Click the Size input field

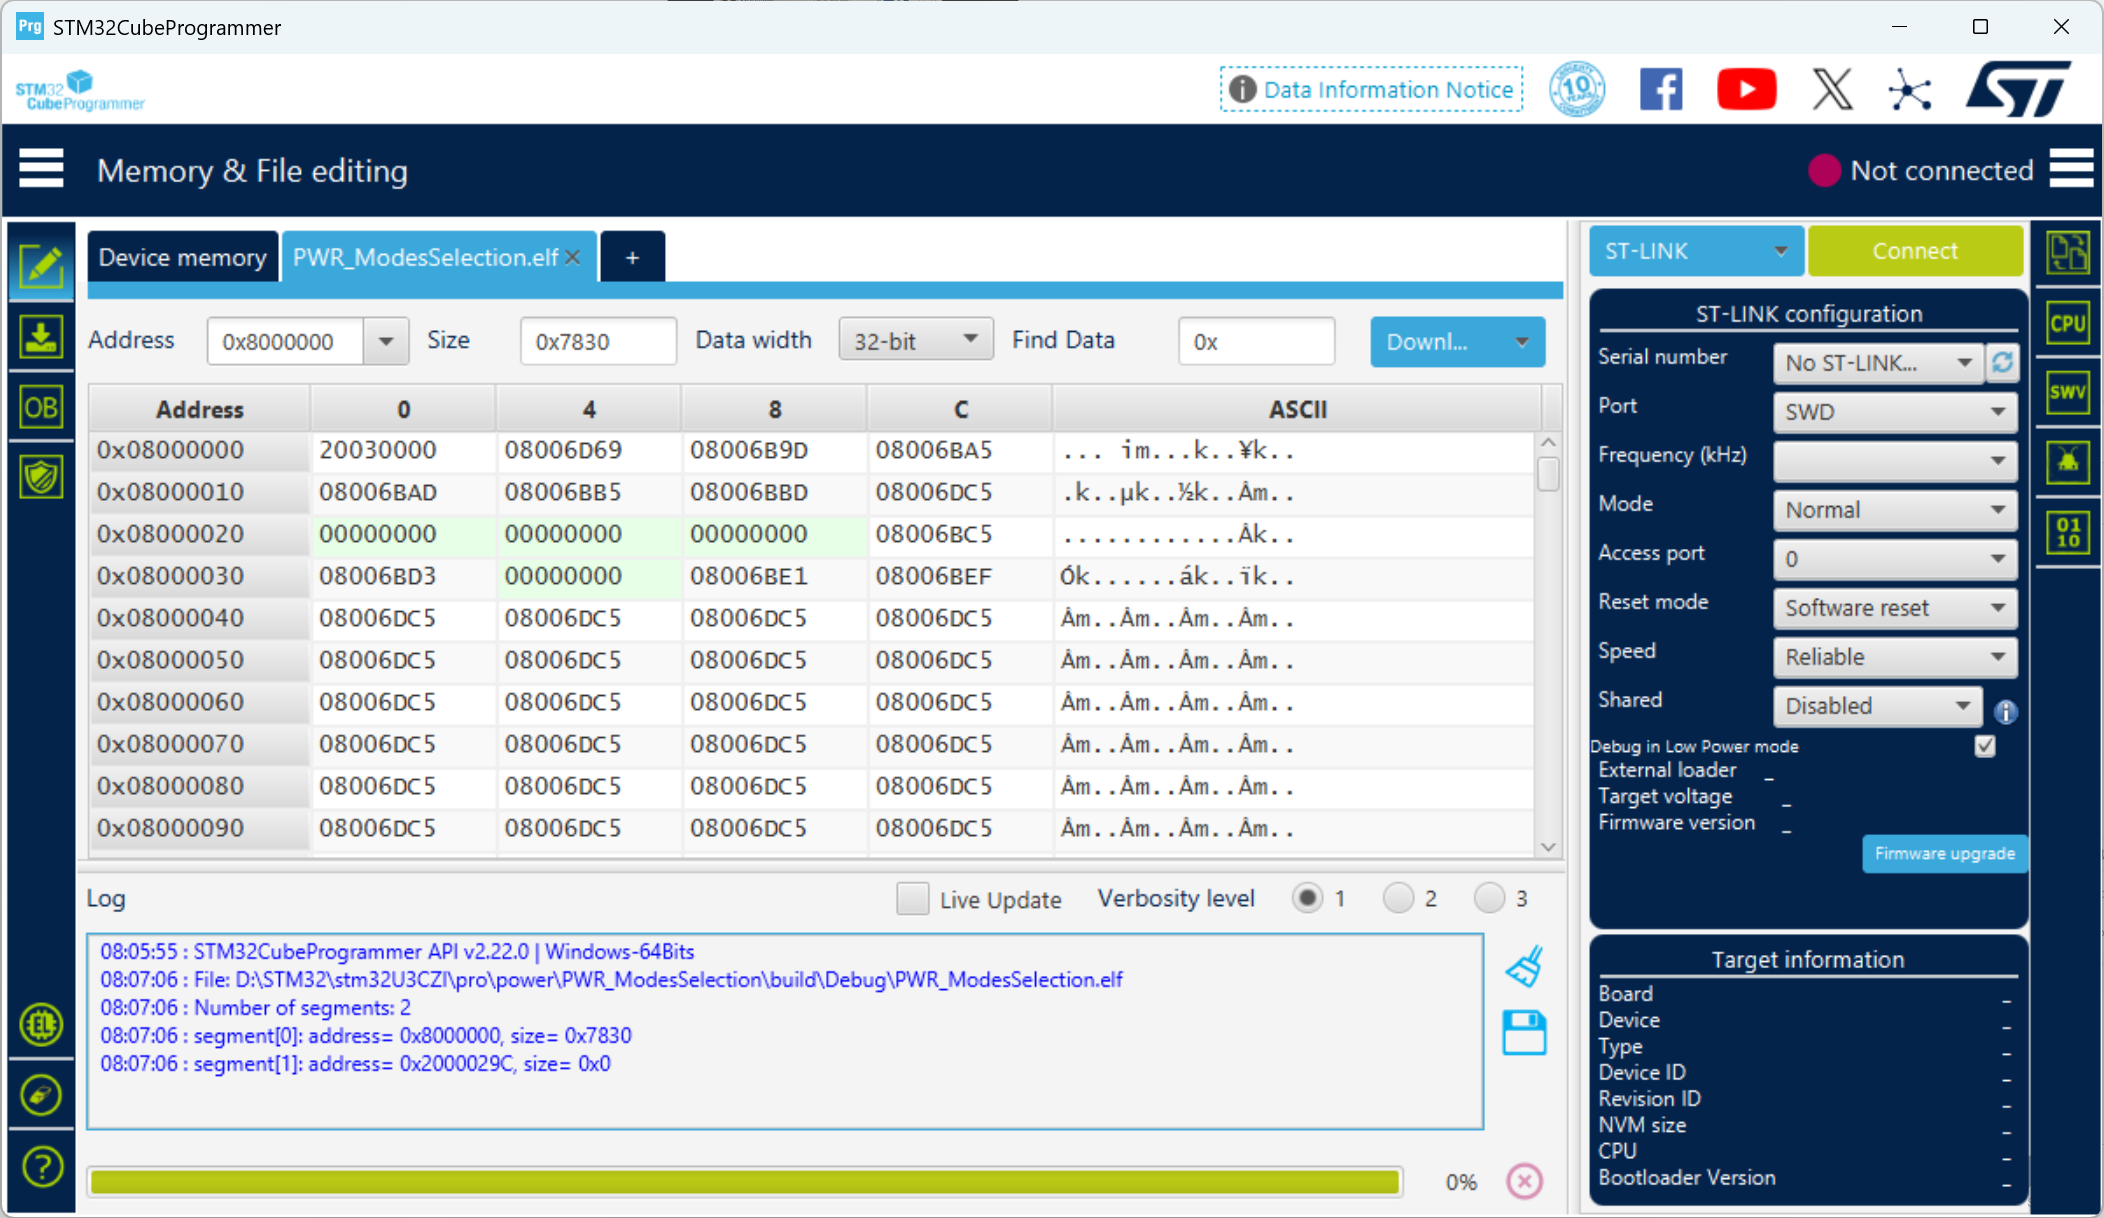click(x=598, y=342)
